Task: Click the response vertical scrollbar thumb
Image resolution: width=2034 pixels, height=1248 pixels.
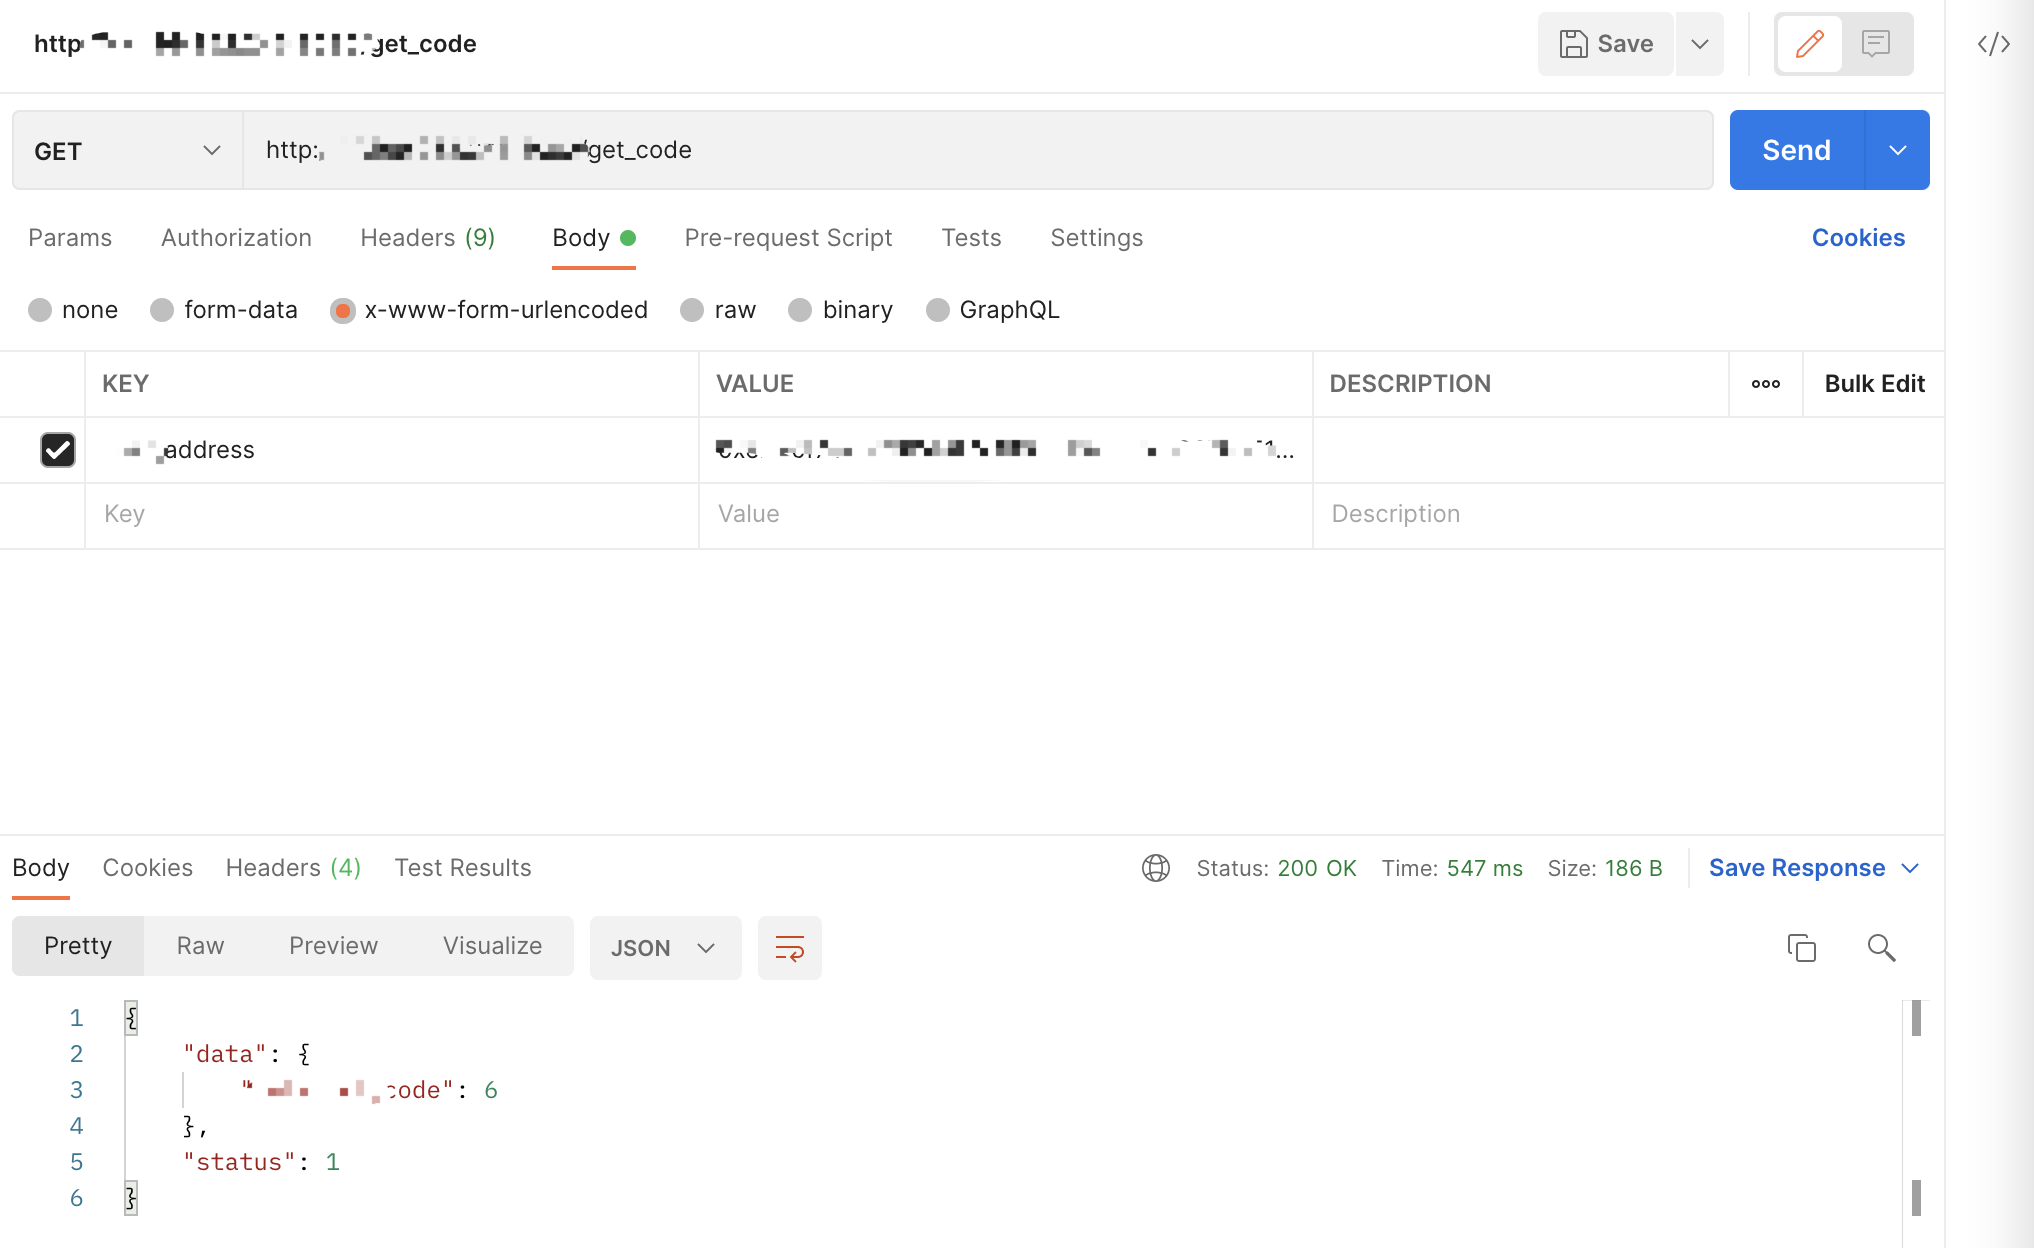Action: pos(1916,1018)
